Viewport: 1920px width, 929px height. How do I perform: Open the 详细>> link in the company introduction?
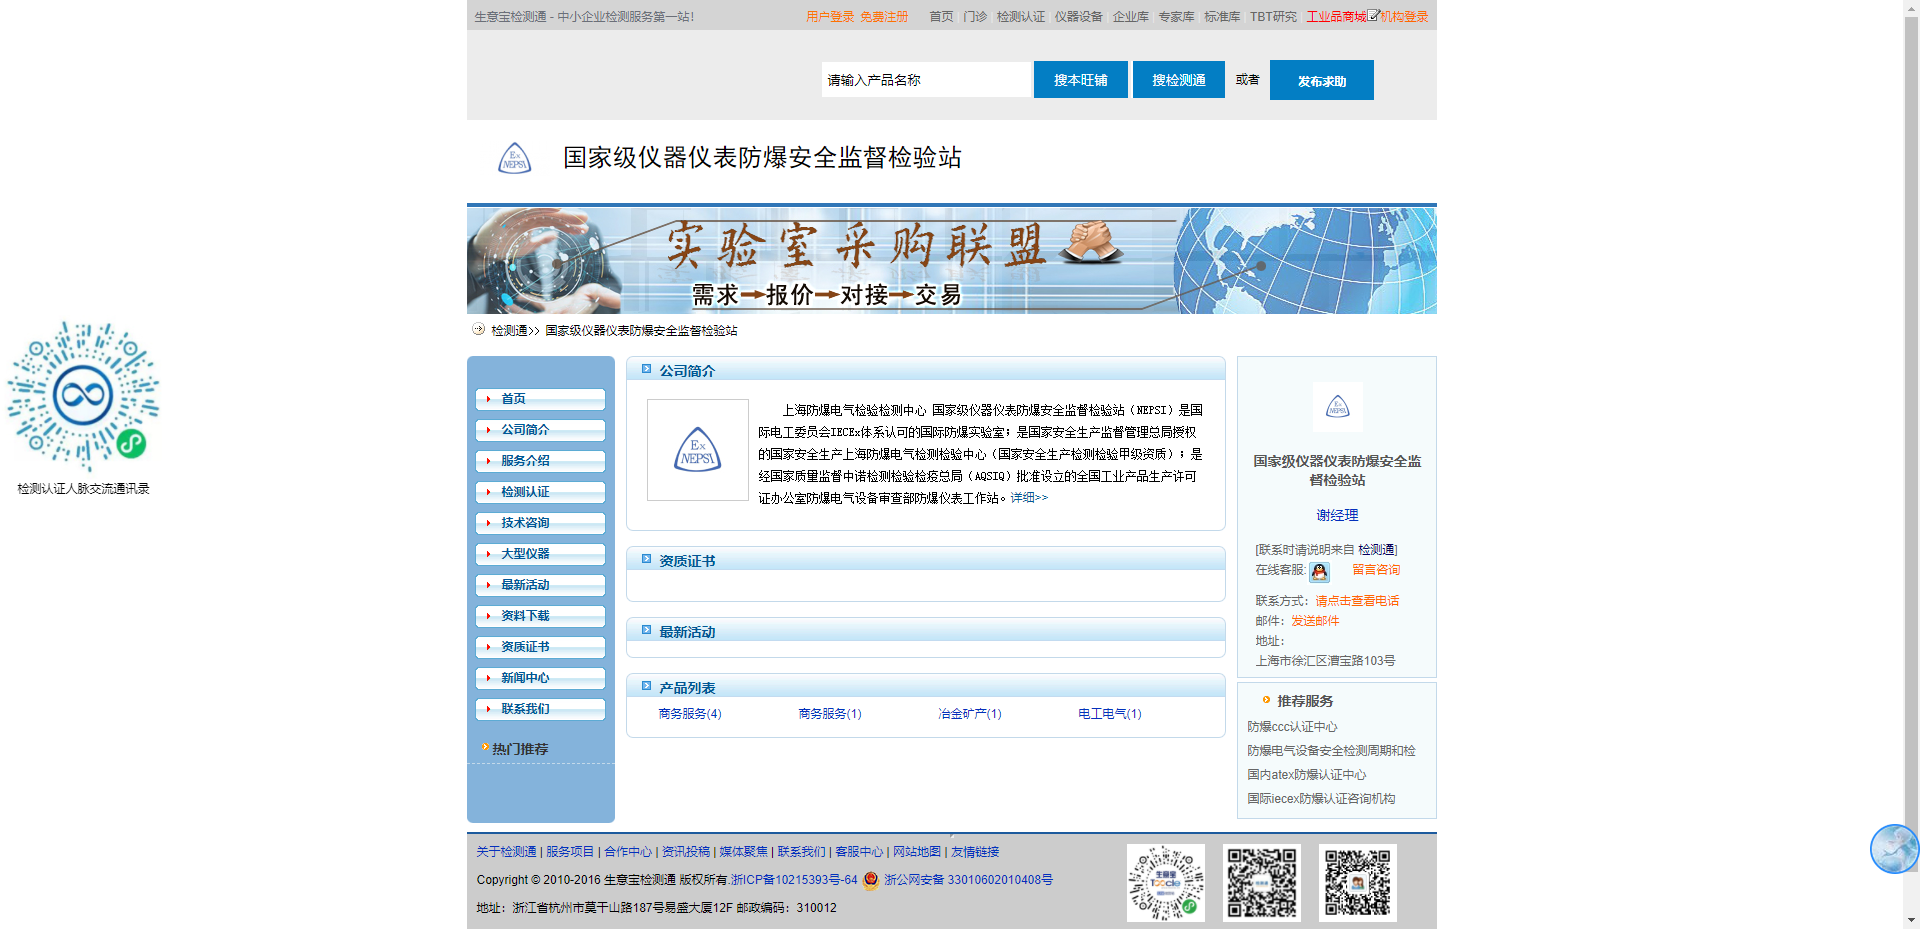[x=1030, y=497]
